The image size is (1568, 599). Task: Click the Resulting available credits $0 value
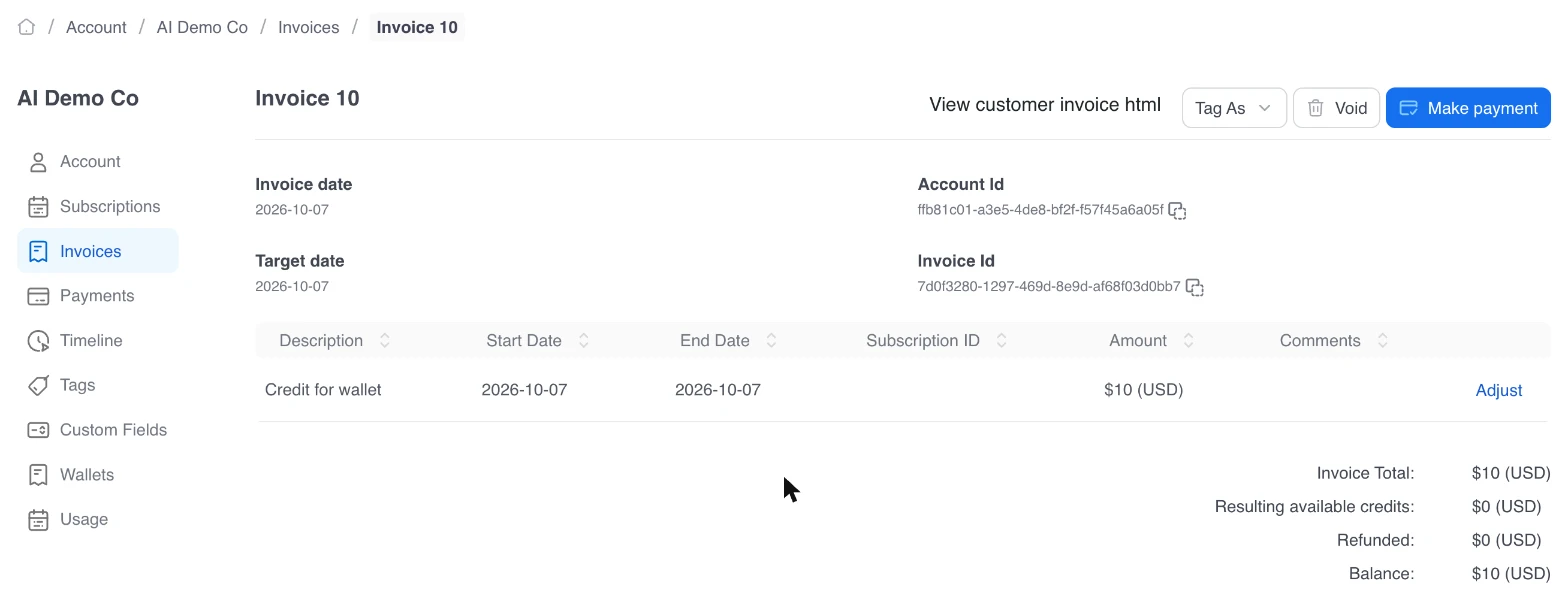tap(1507, 507)
